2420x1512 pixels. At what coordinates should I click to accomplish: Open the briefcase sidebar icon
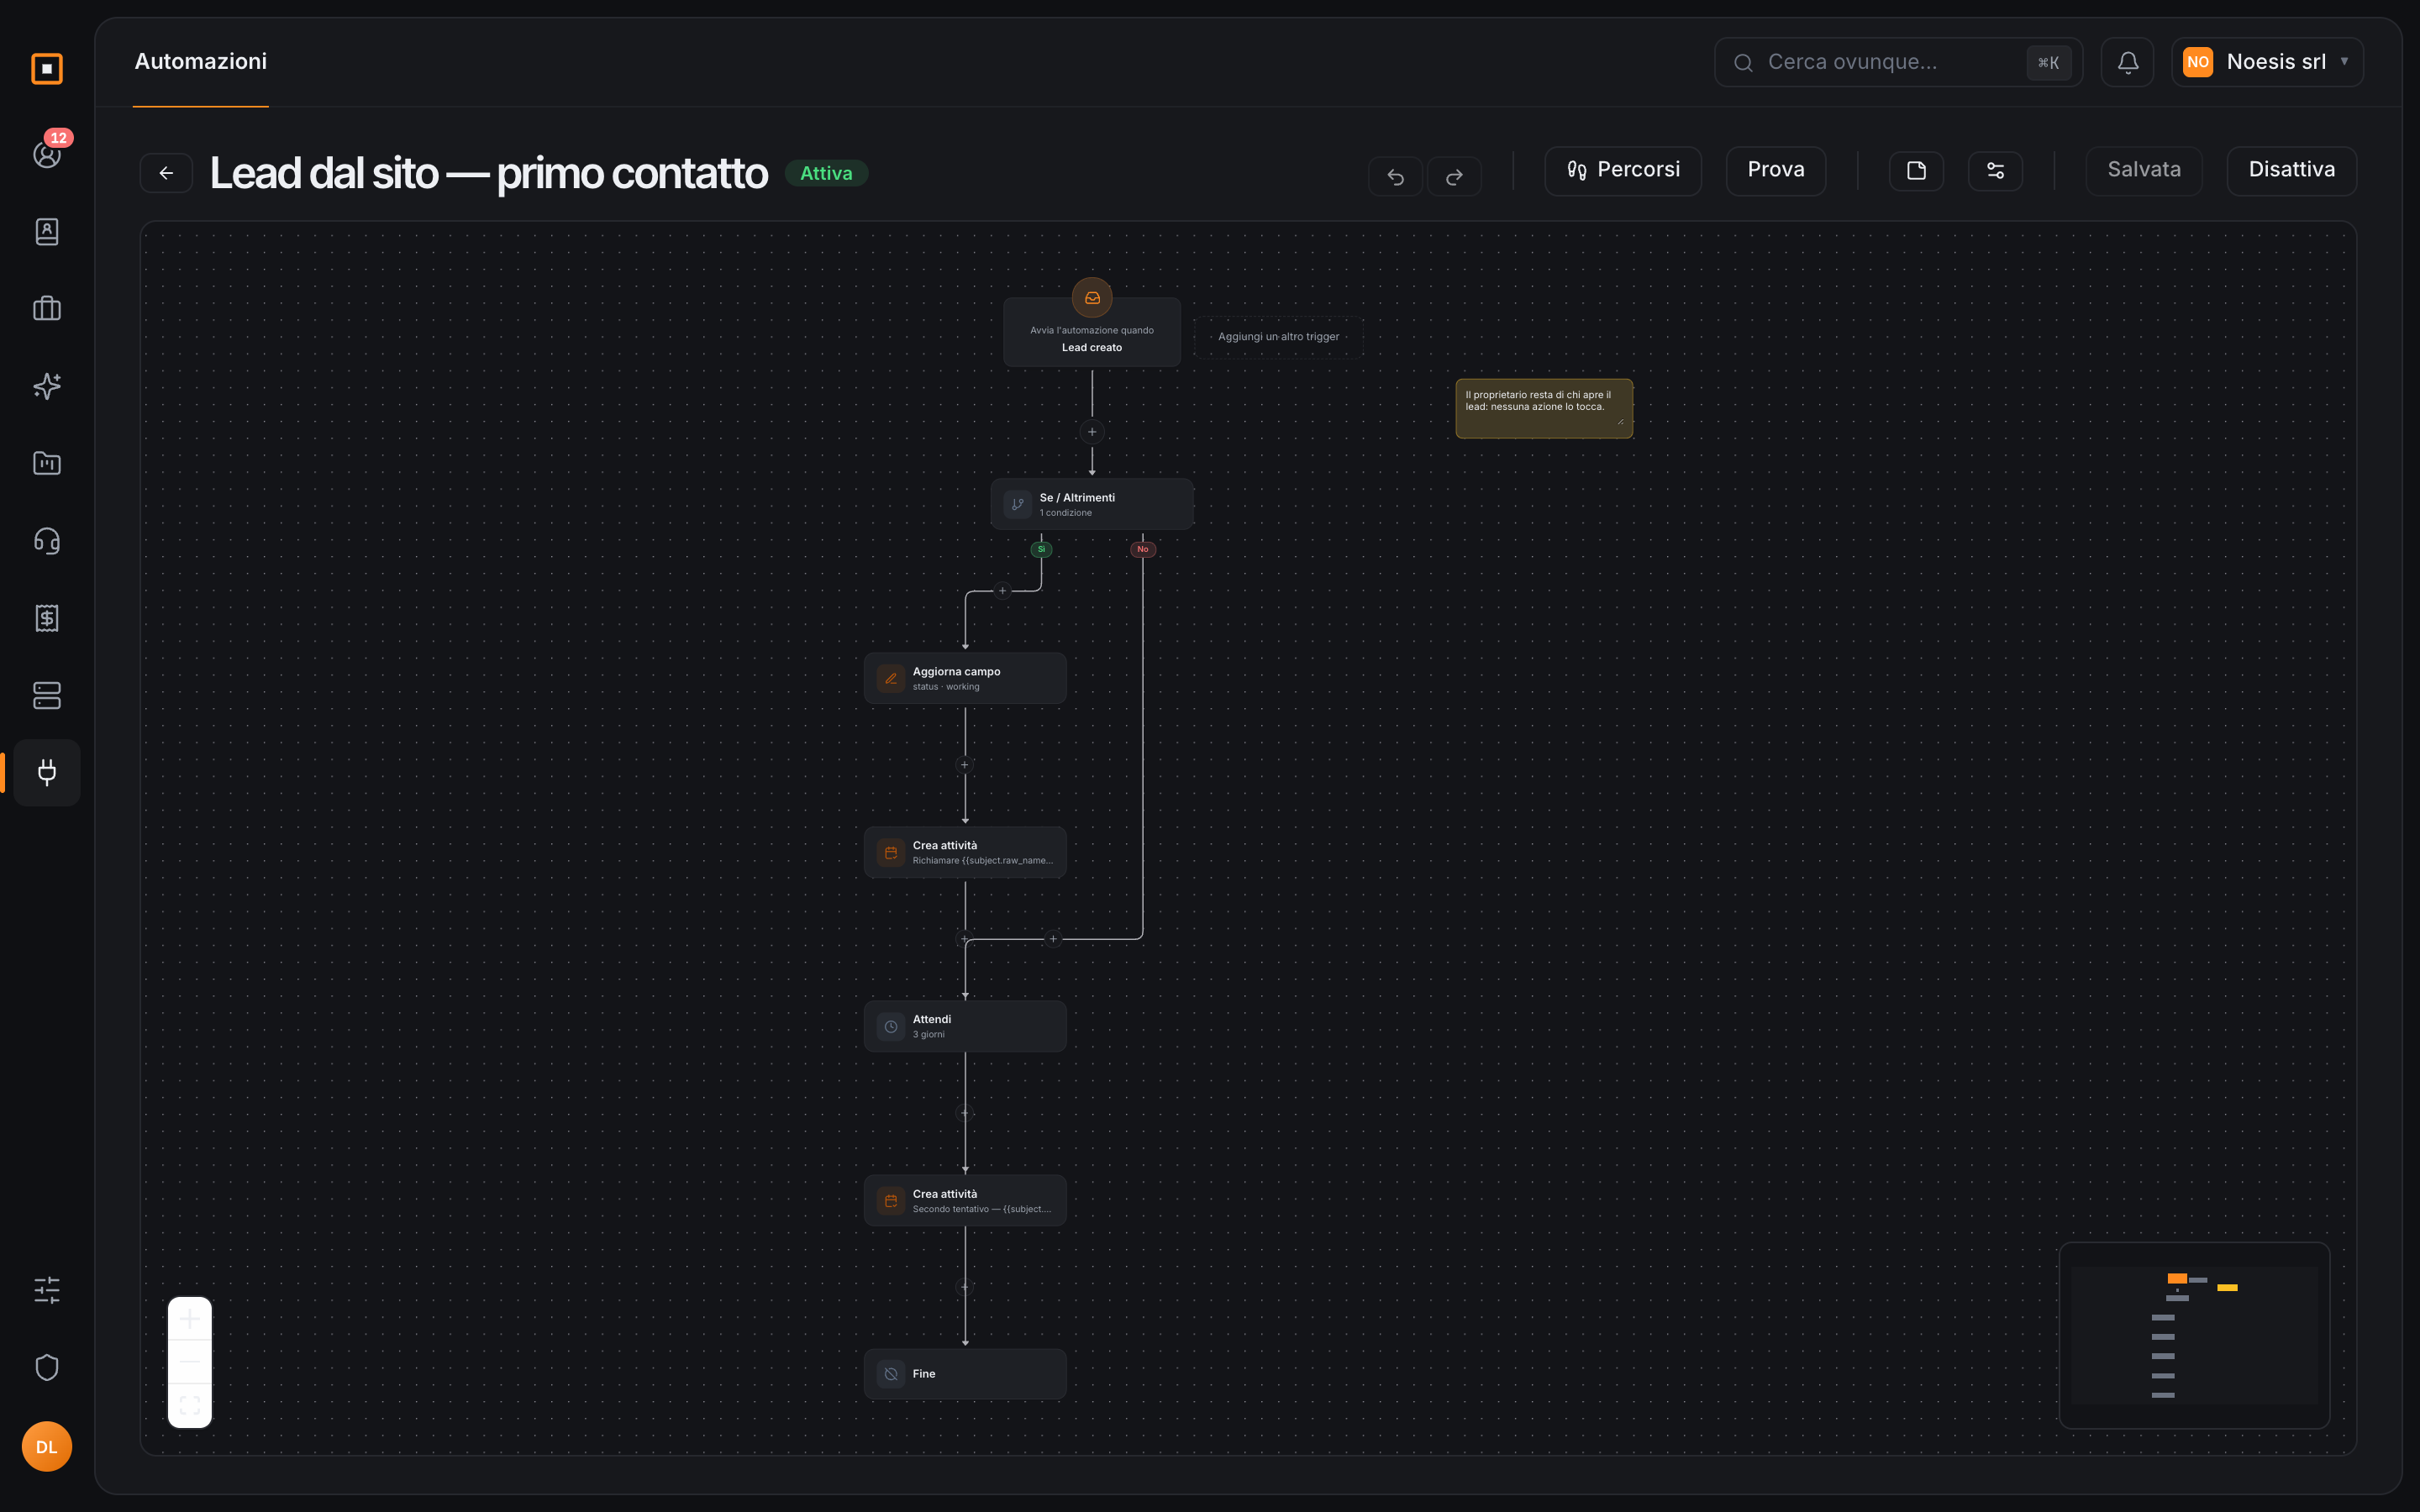[47, 308]
